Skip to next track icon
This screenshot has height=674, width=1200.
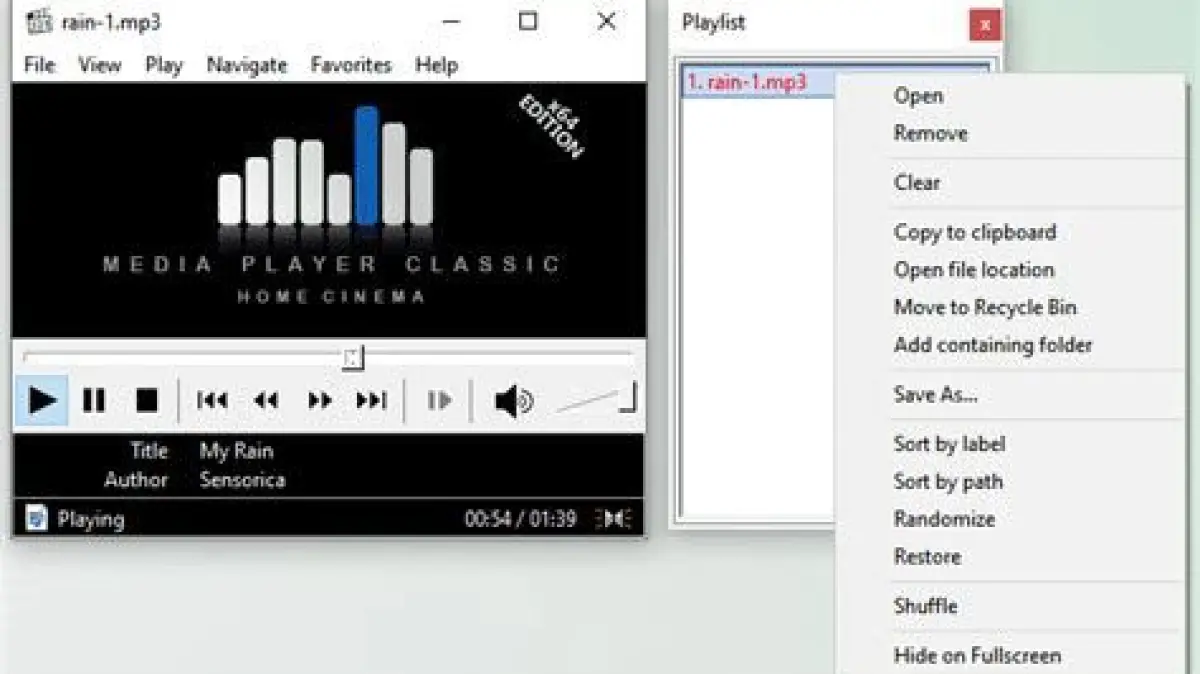(371, 401)
